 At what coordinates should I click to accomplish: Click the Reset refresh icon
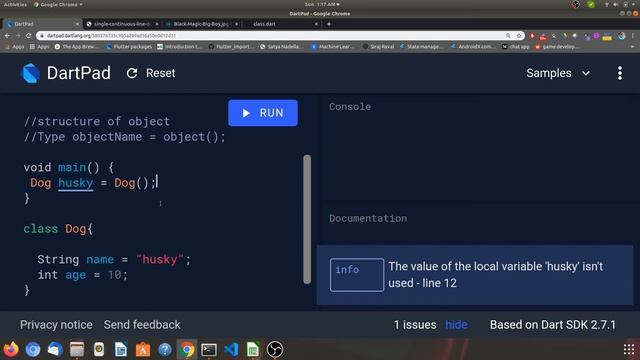tap(132, 73)
